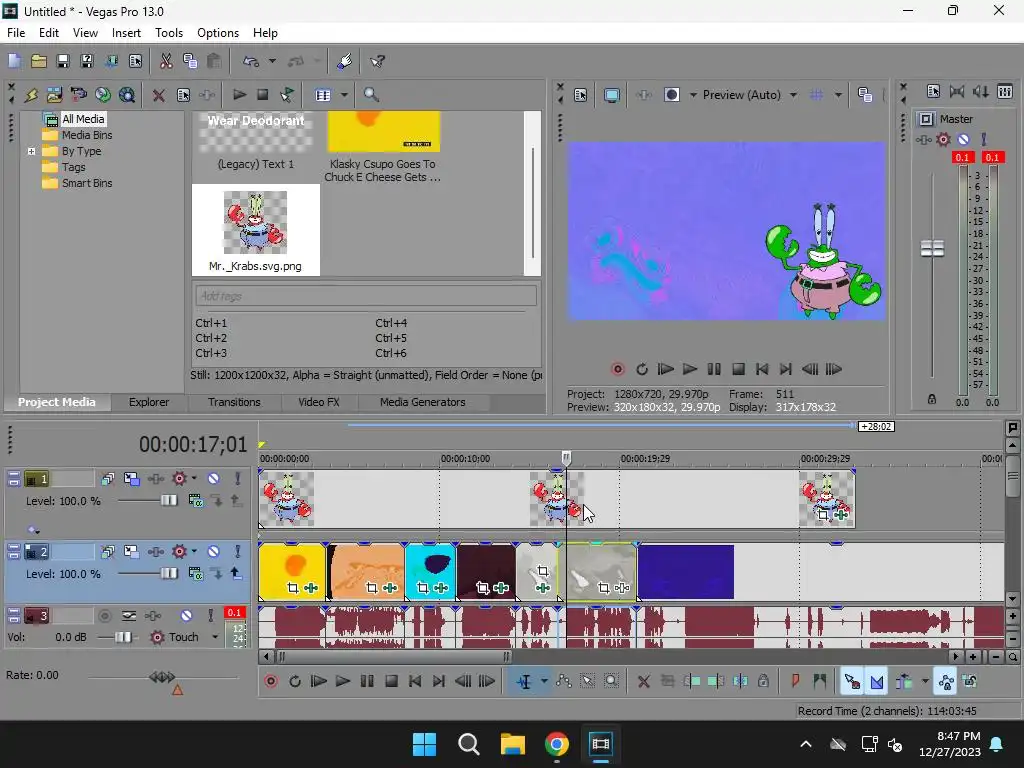The width and height of the screenshot is (1024, 768).
Task: Delete selection with the timeline toolbar X icon
Action: (x=643, y=682)
